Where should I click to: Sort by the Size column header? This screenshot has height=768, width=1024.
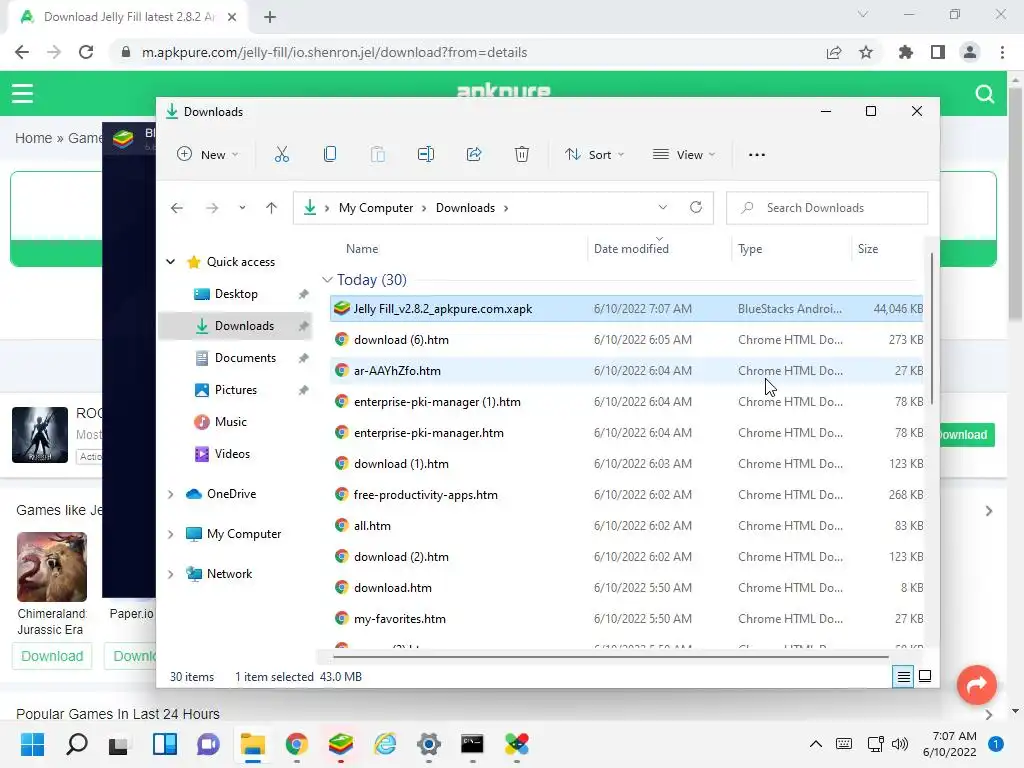pyautogui.click(x=868, y=249)
